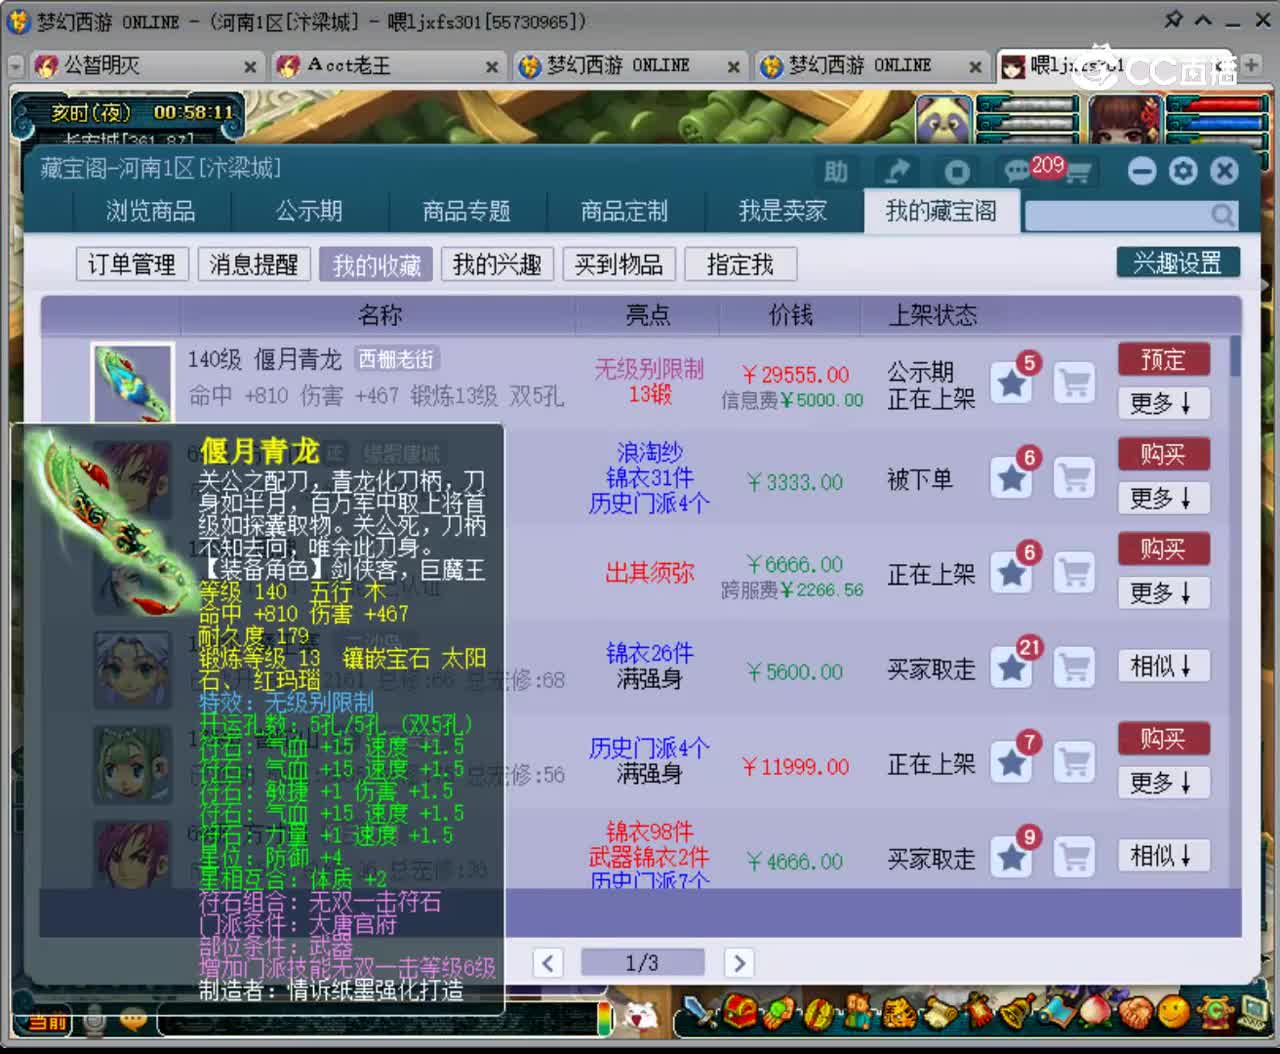Open the 助 helper icon in header

836,172
